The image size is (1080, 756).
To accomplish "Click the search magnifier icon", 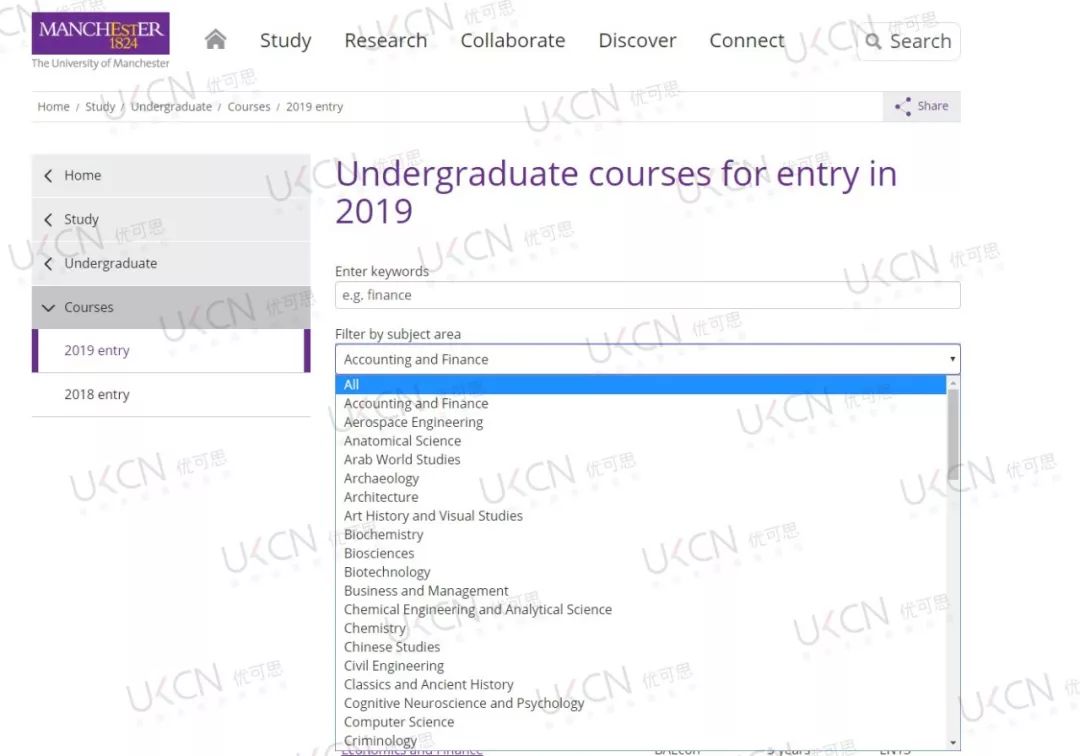I will click(x=873, y=41).
